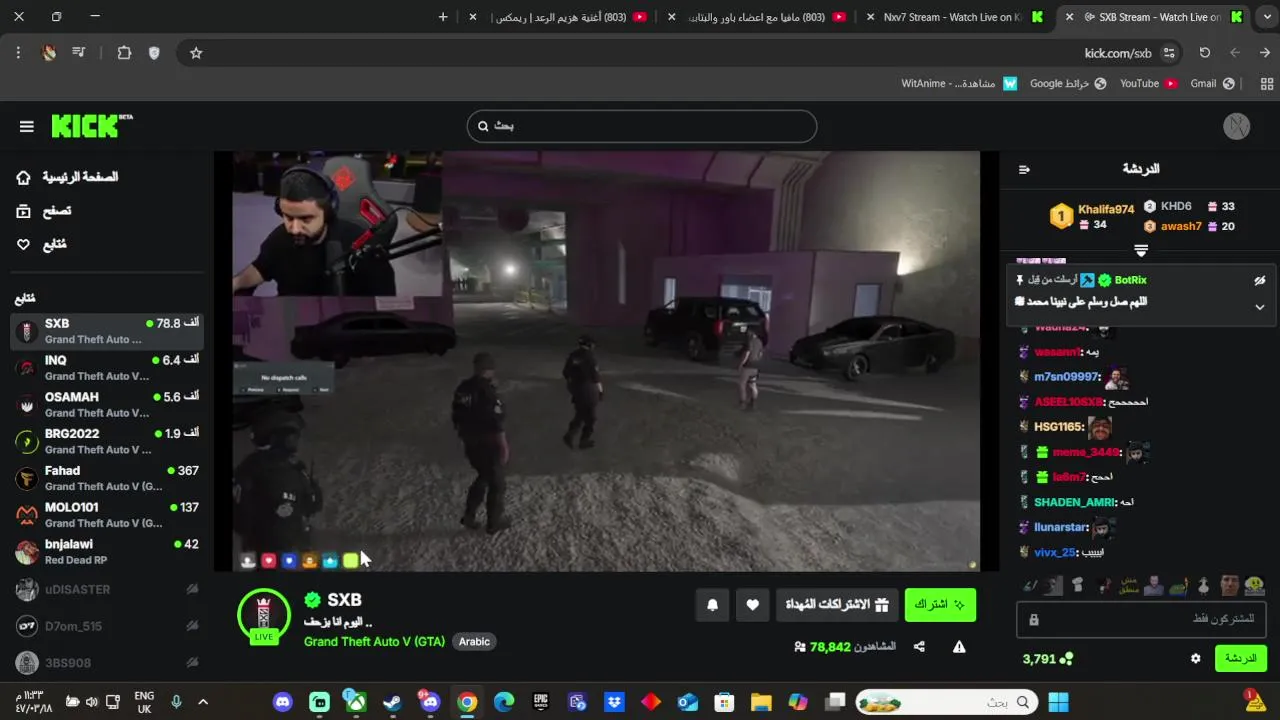1280x720 pixels.
Task: Open offline uDISASTER channel
Action: click(x=107, y=590)
